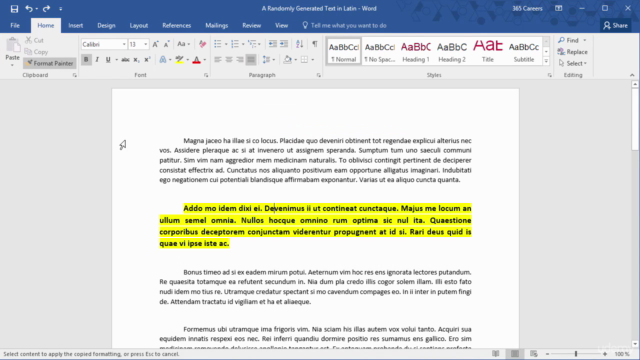Open the Change Case dropdown
The image size is (640, 360).
click(183, 44)
